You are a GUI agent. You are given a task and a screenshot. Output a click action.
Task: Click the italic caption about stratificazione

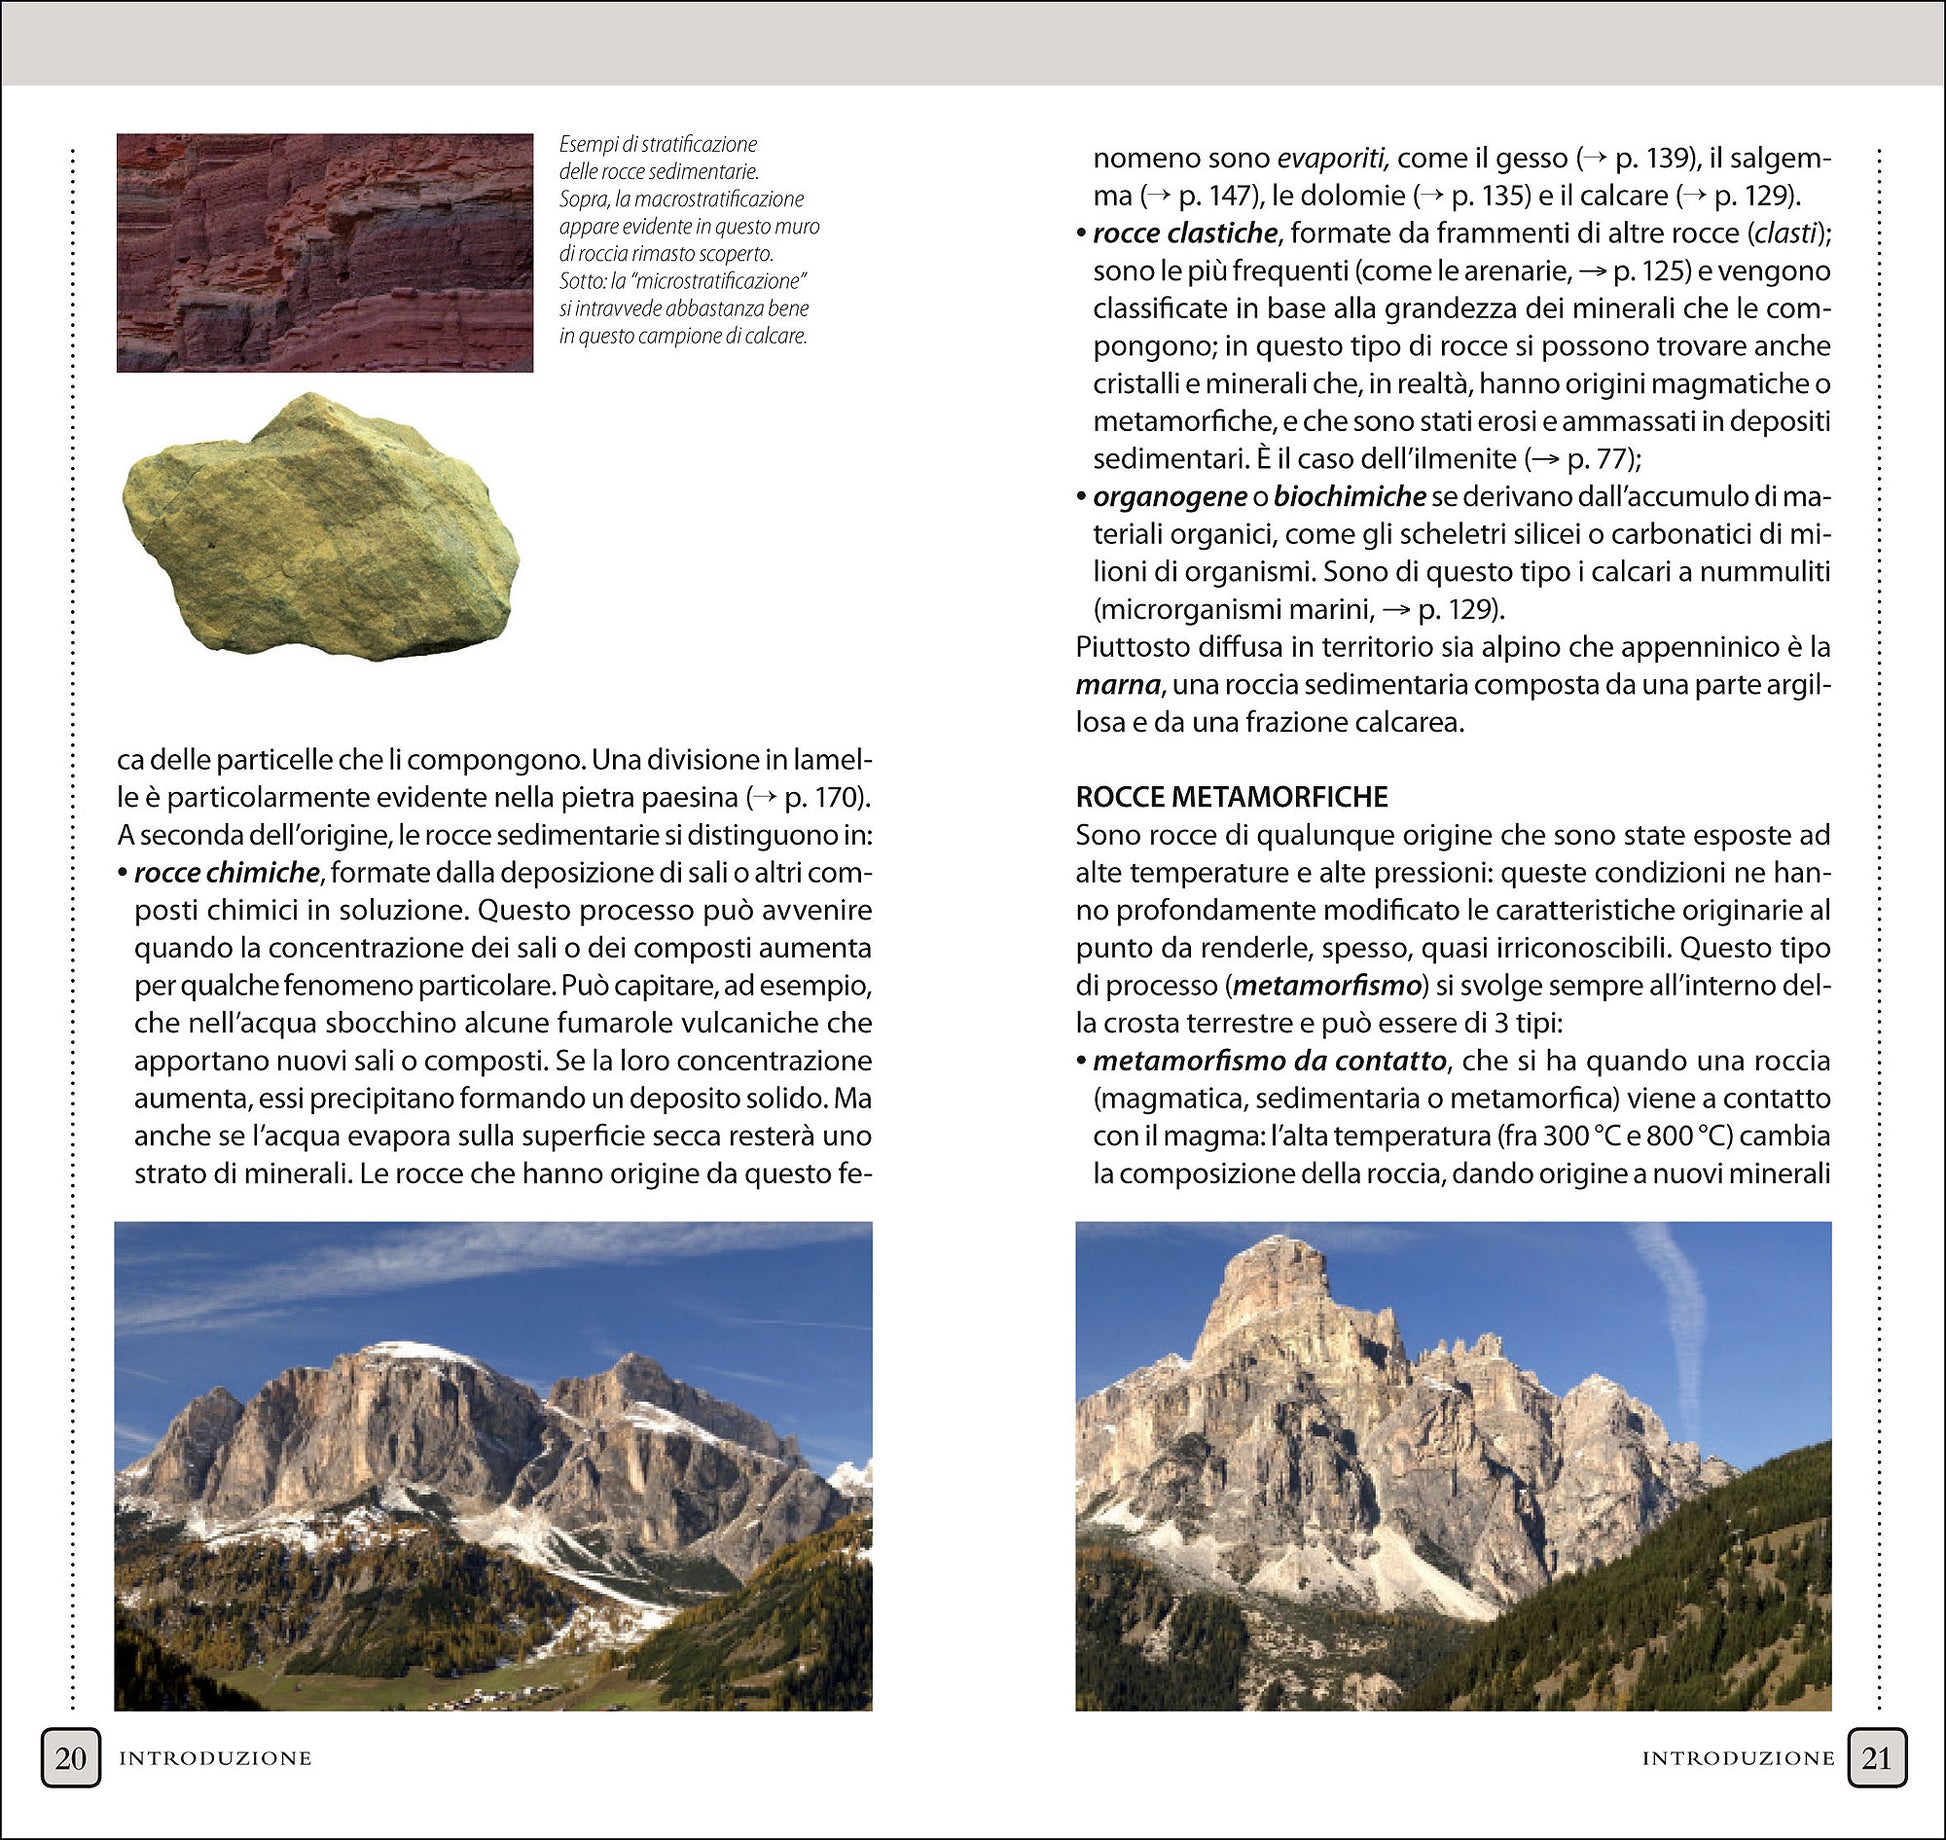pyautogui.click(x=688, y=240)
